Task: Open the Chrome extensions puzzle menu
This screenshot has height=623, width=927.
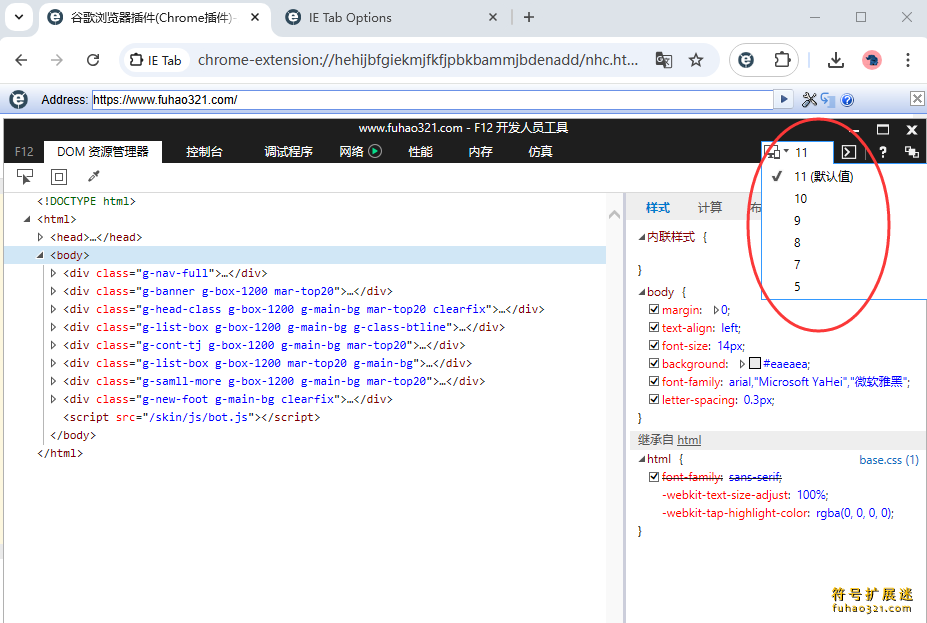Action: point(782,60)
